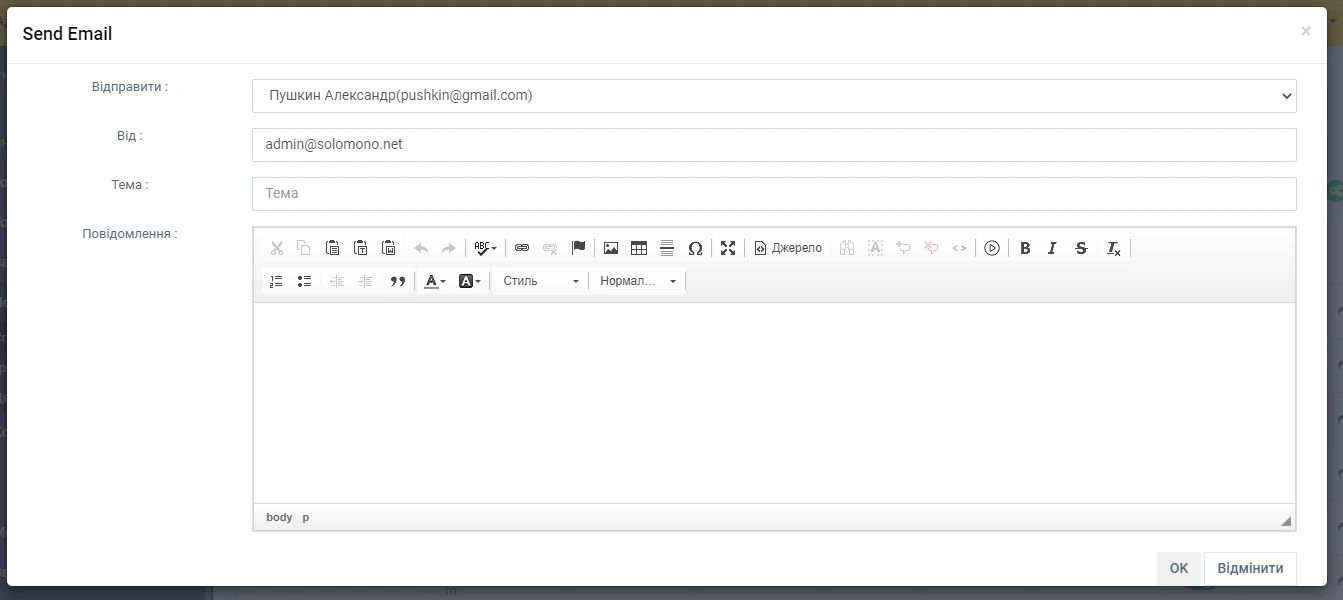This screenshot has width=1343, height=600.
Task: Toggle bold formatting
Action: click(1025, 248)
